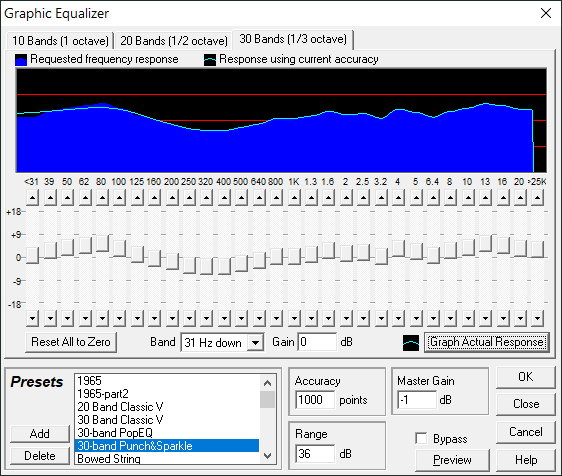The height and width of the screenshot is (476, 562).
Task: Click the 1K slider handle
Action: click(x=294, y=256)
